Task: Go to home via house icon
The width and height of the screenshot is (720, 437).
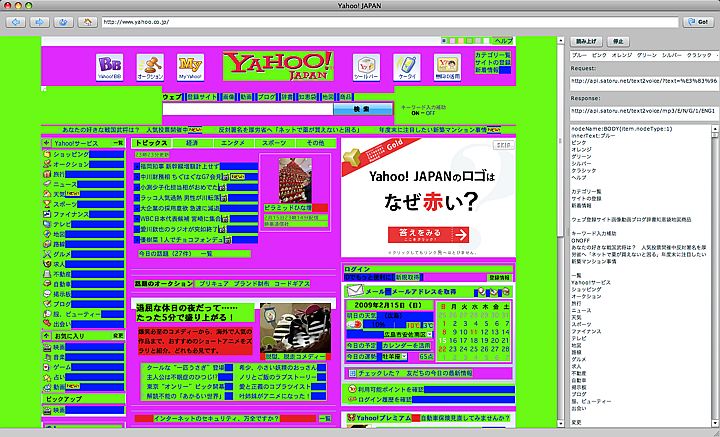Action: pos(88,21)
